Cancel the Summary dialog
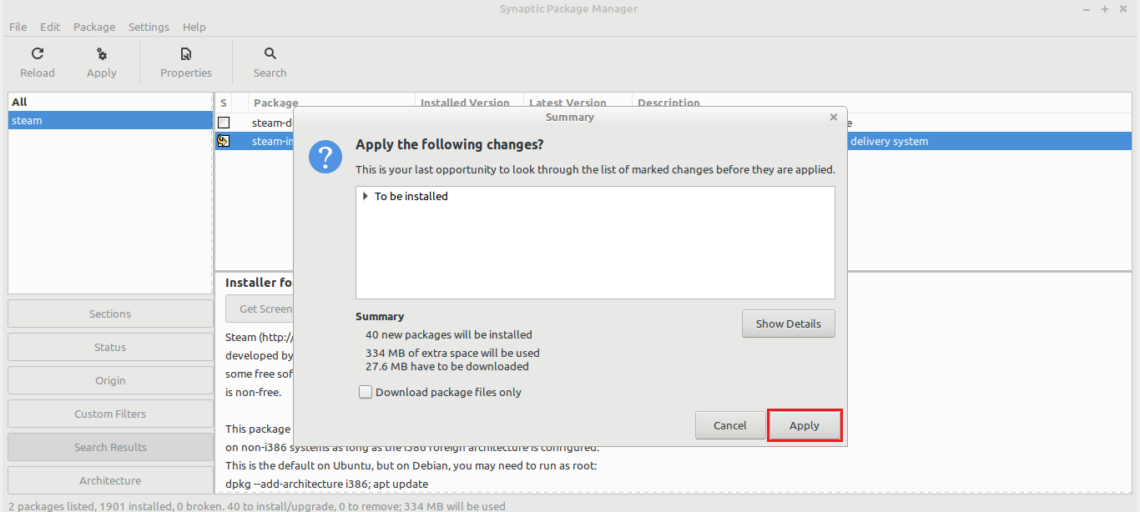The height and width of the screenshot is (512, 1140). click(x=730, y=425)
